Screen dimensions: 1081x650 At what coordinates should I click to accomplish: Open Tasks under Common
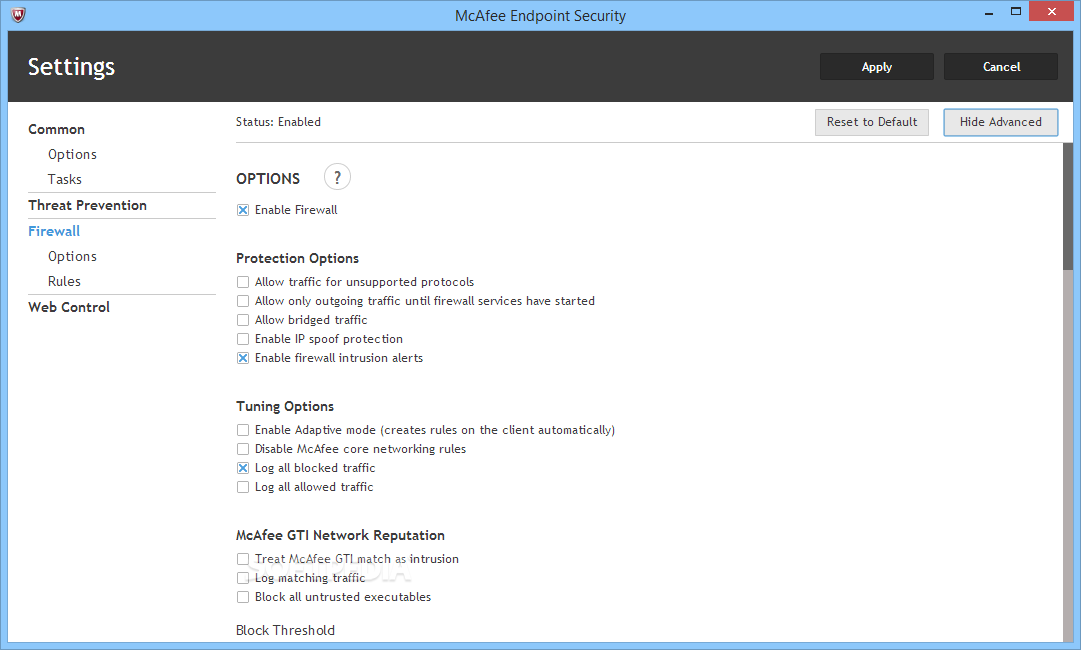[65, 179]
